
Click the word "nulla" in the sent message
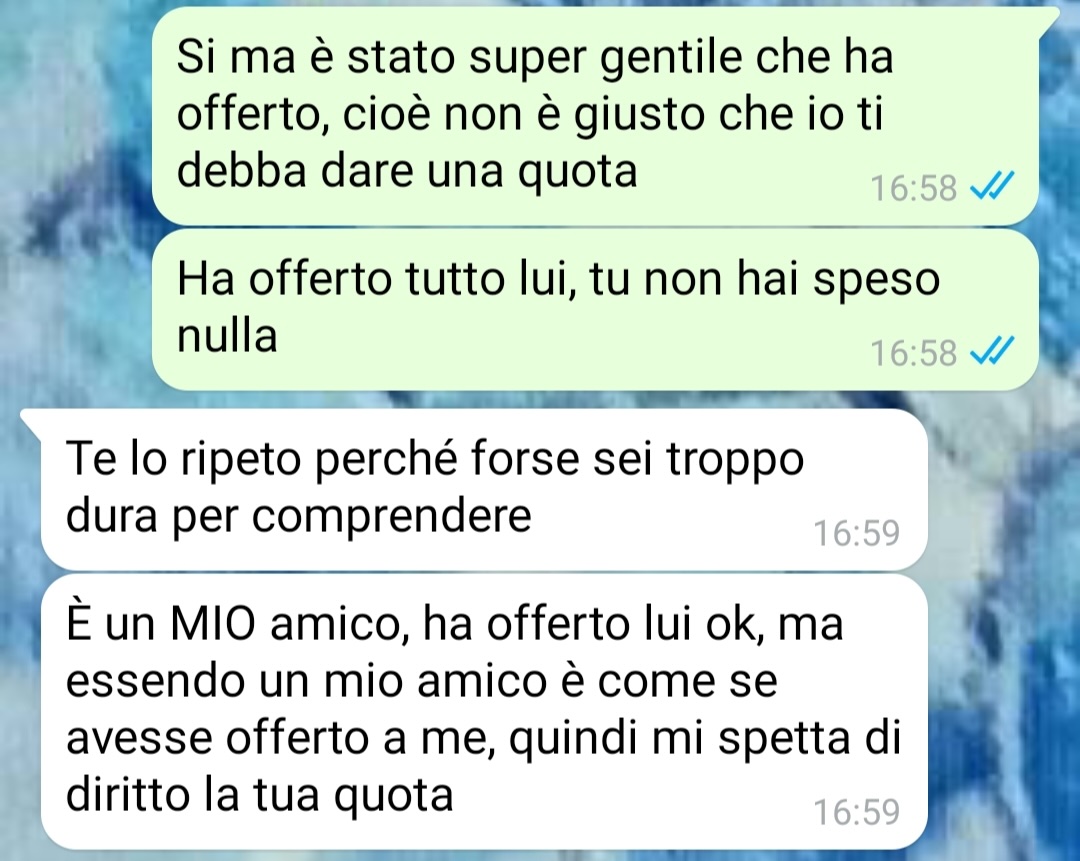(x=227, y=336)
